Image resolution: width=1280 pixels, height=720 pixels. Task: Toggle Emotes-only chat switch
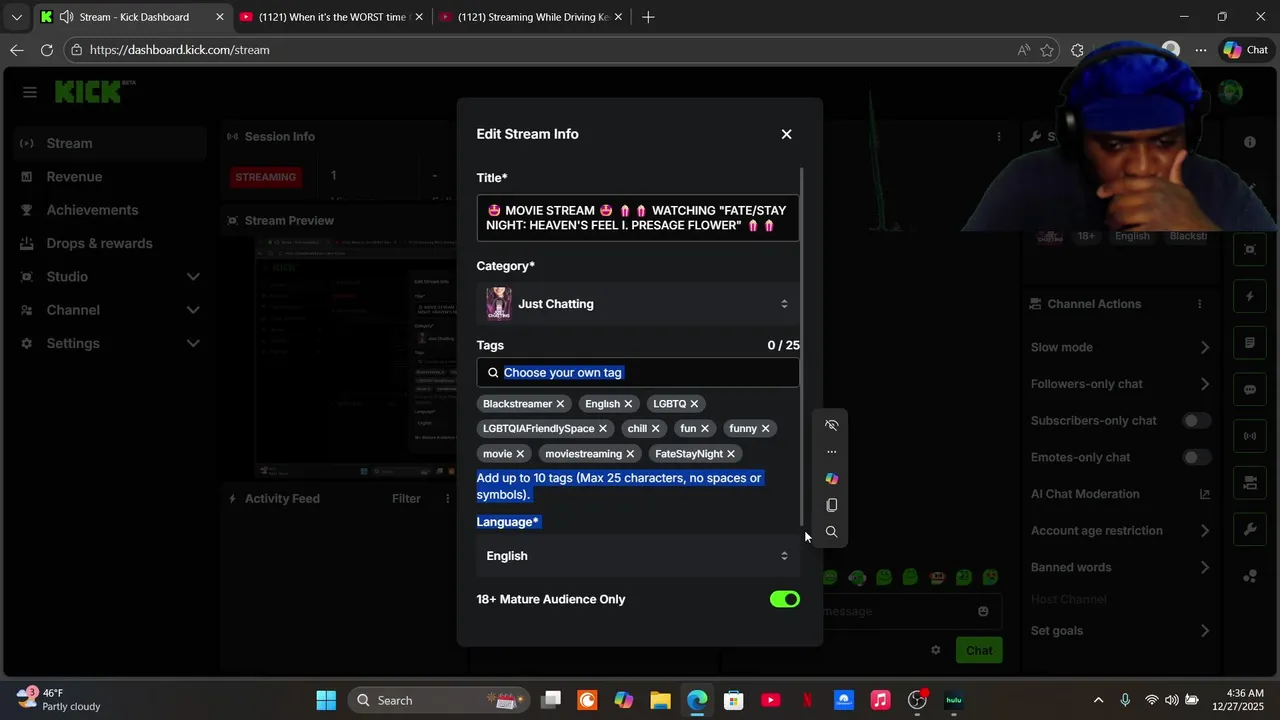(1197, 457)
